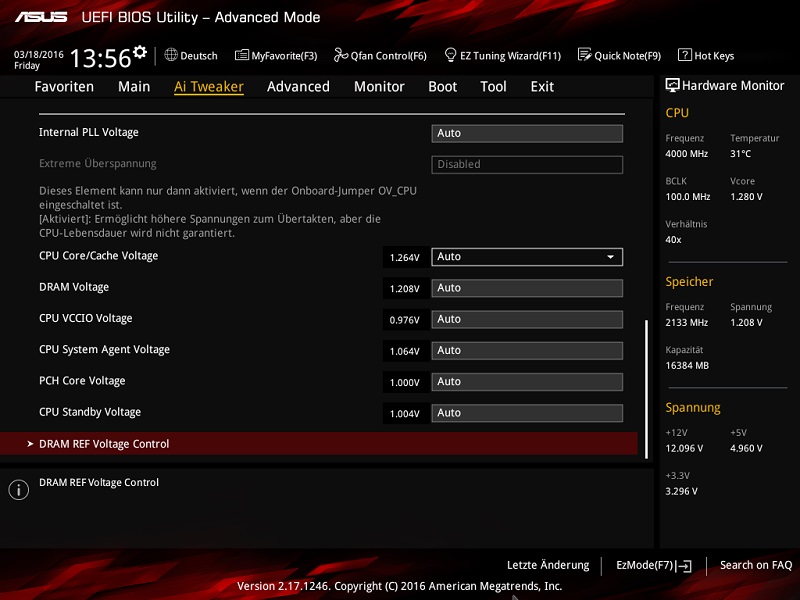
Task: Click the 40x ratio value
Action: [x=673, y=240]
